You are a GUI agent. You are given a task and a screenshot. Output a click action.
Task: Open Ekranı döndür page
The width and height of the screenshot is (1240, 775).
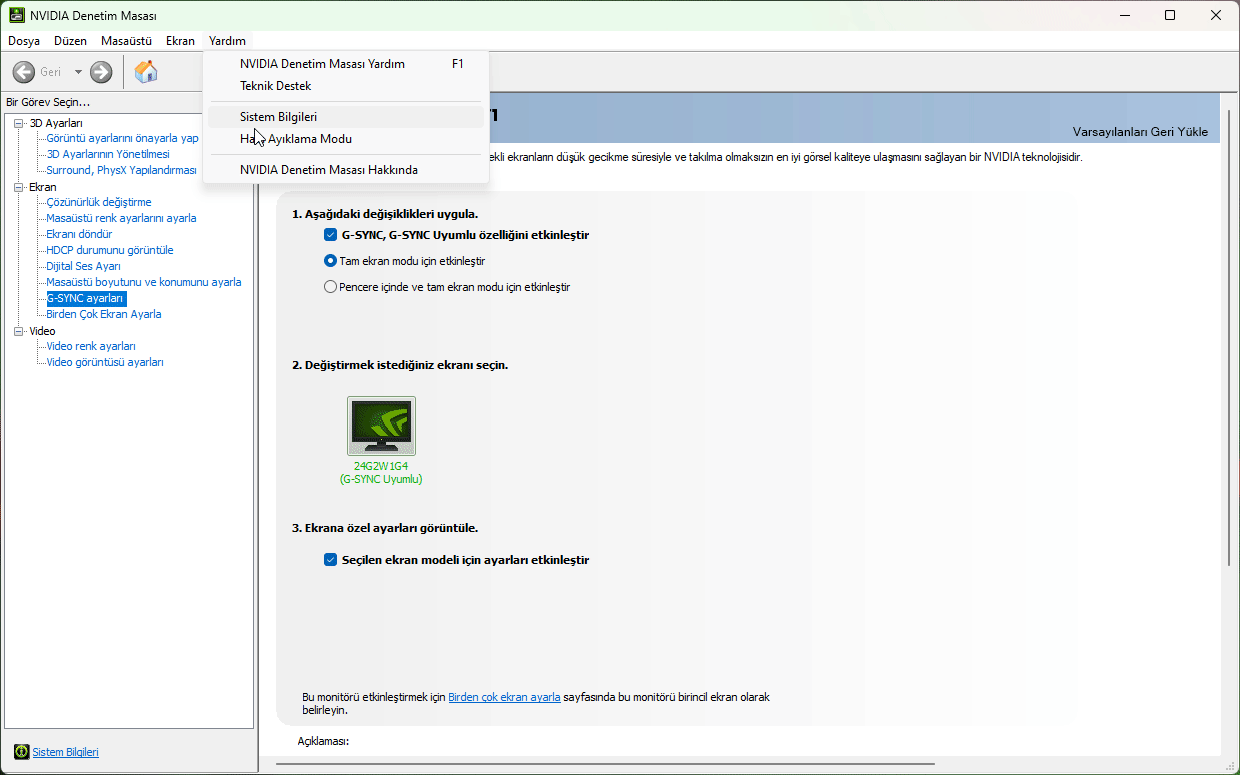(x=79, y=234)
